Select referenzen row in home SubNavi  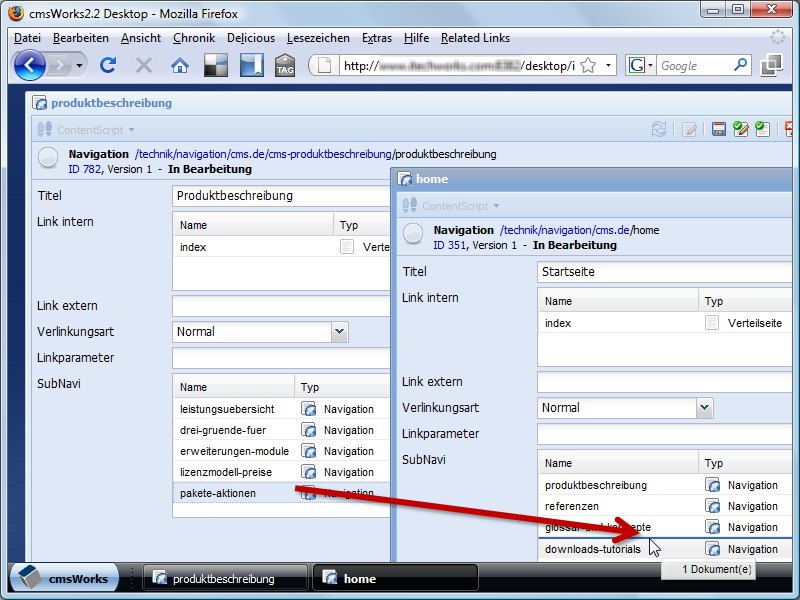[x=665, y=506]
